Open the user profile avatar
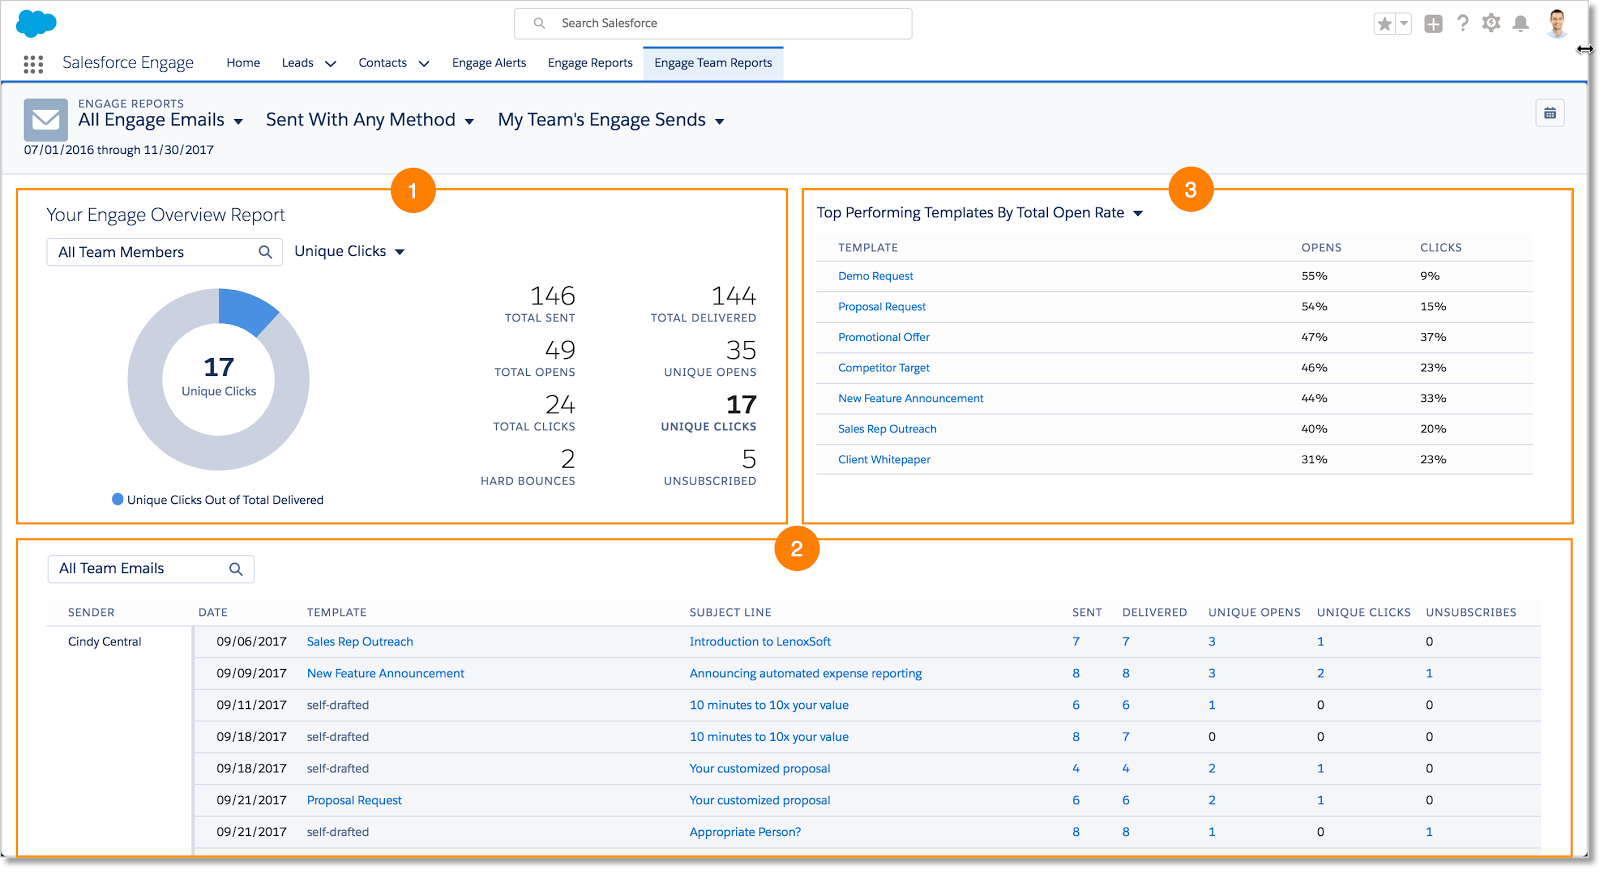 point(1557,23)
